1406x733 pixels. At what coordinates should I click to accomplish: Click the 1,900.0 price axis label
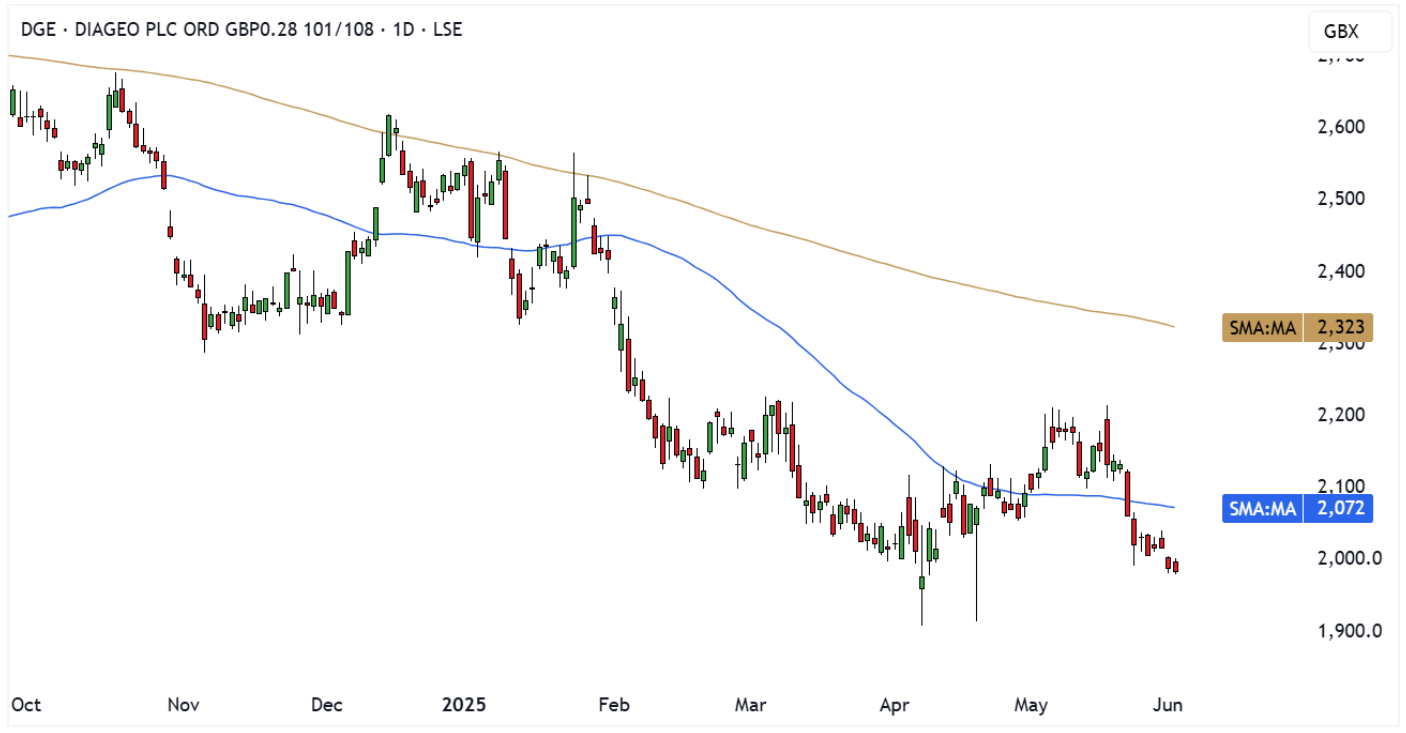coord(1350,631)
